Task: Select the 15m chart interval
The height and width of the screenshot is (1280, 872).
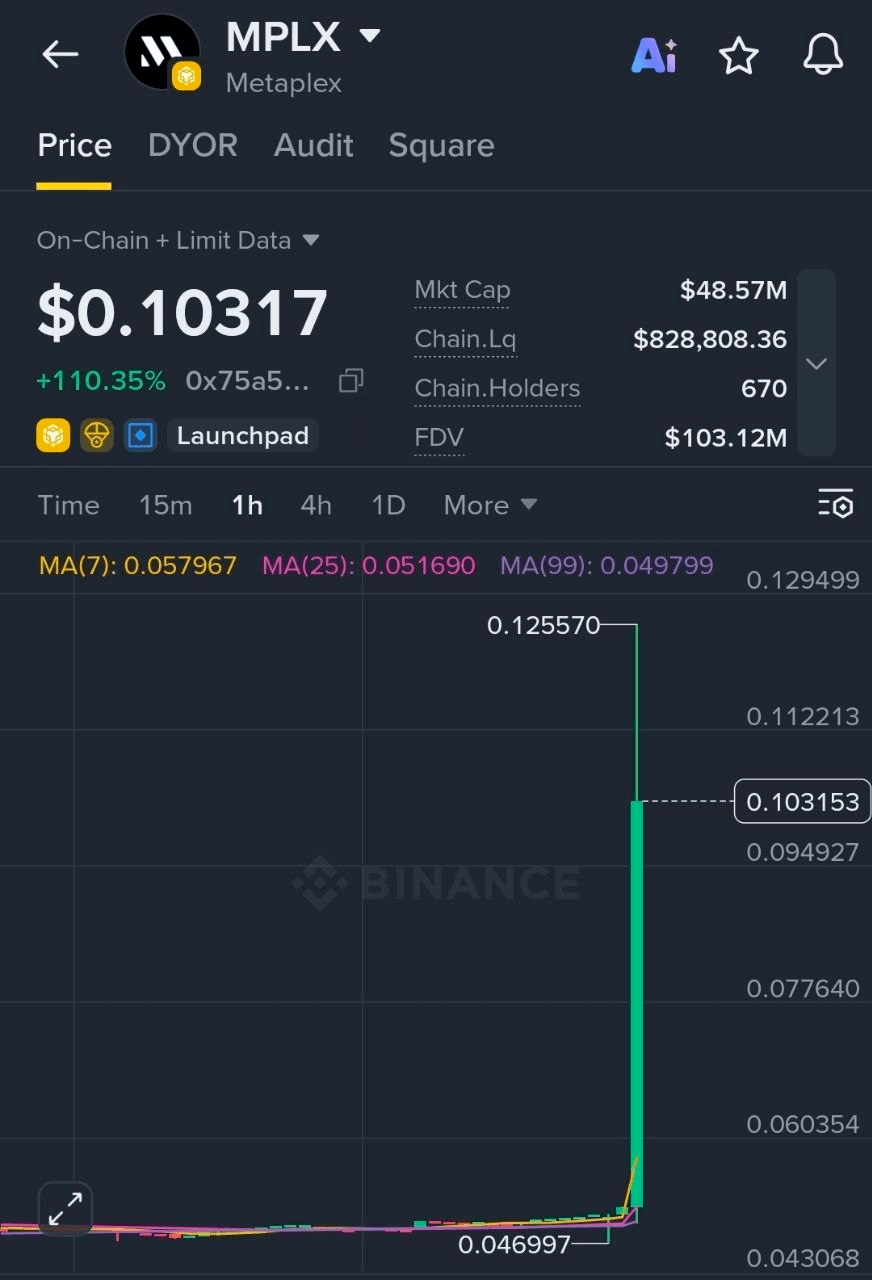Action: tap(165, 505)
